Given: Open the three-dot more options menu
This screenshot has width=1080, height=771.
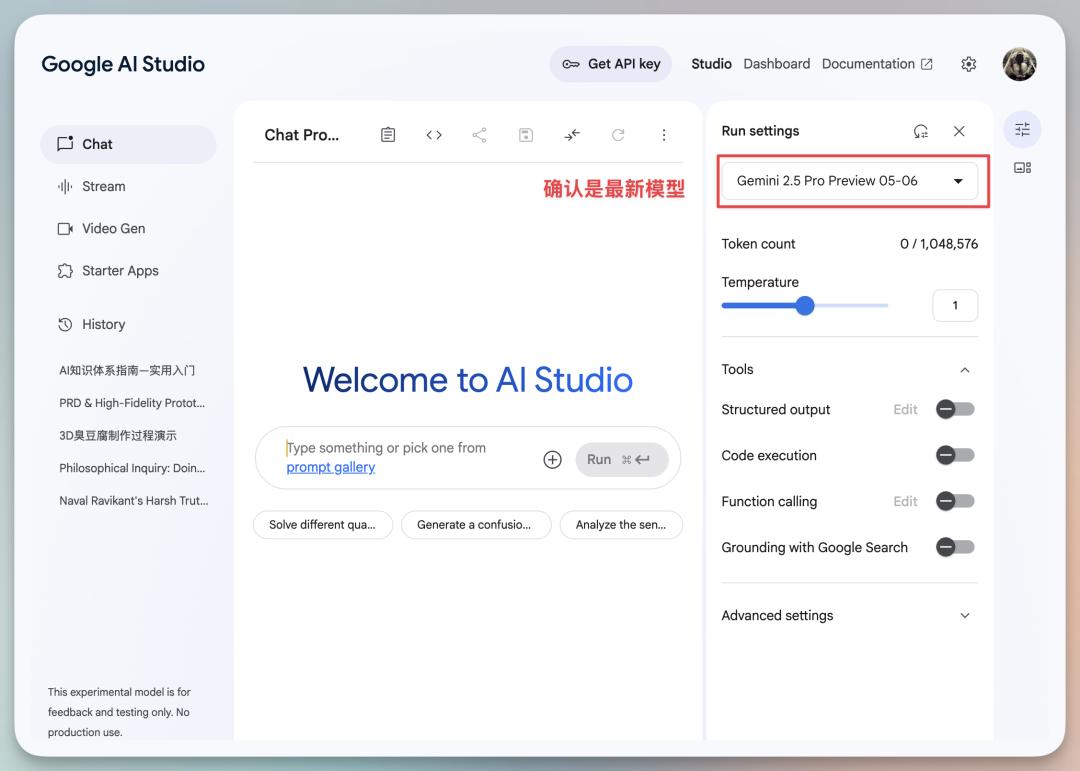Looking at the screenshot, I should tap(664, 135).
